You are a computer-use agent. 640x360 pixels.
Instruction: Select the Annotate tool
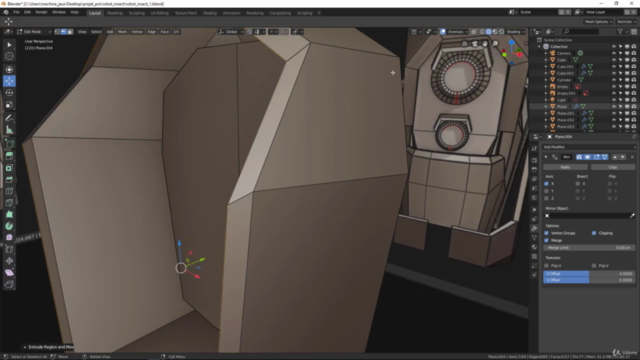(x=9, y=118)
